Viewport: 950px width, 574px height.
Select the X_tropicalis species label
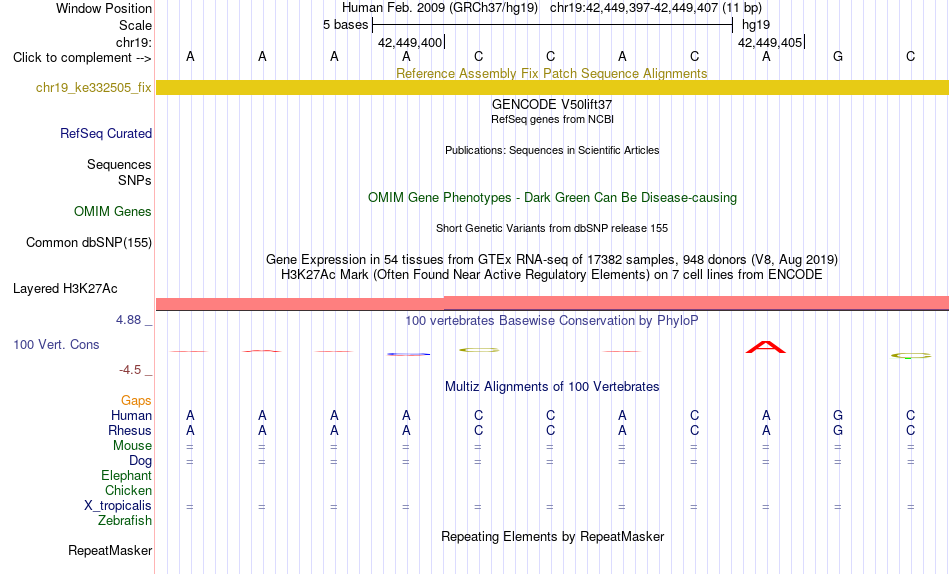pyautogui.click(x=118, y=506)
